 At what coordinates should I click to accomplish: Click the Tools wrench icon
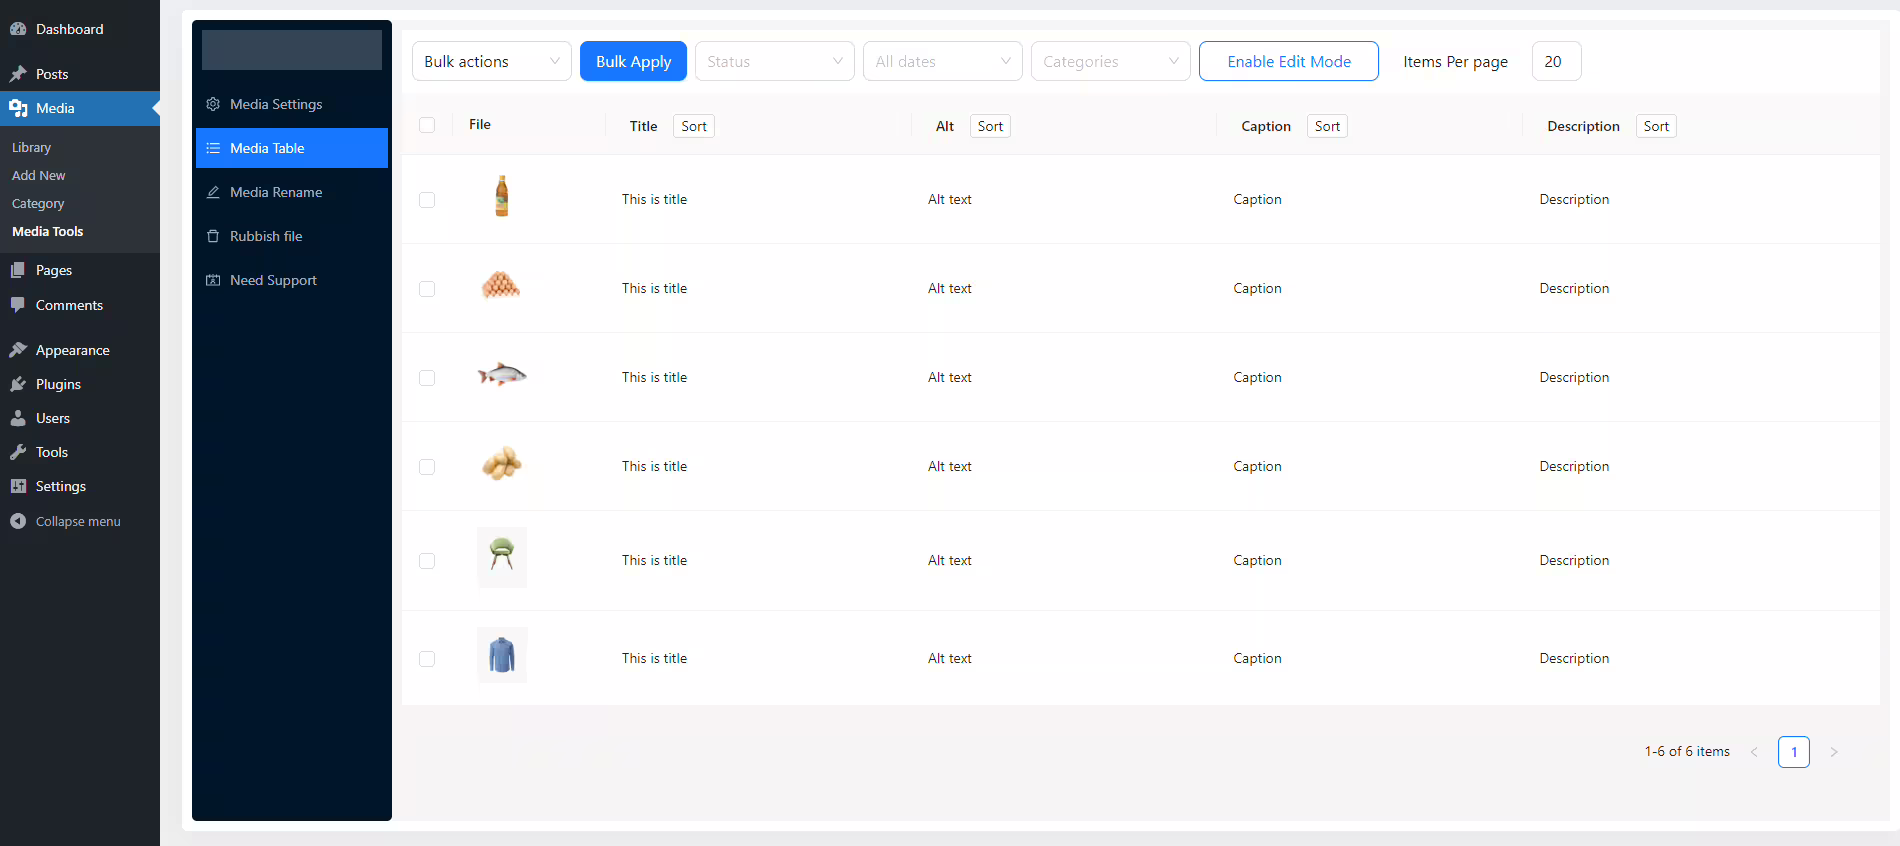[18, 452]
